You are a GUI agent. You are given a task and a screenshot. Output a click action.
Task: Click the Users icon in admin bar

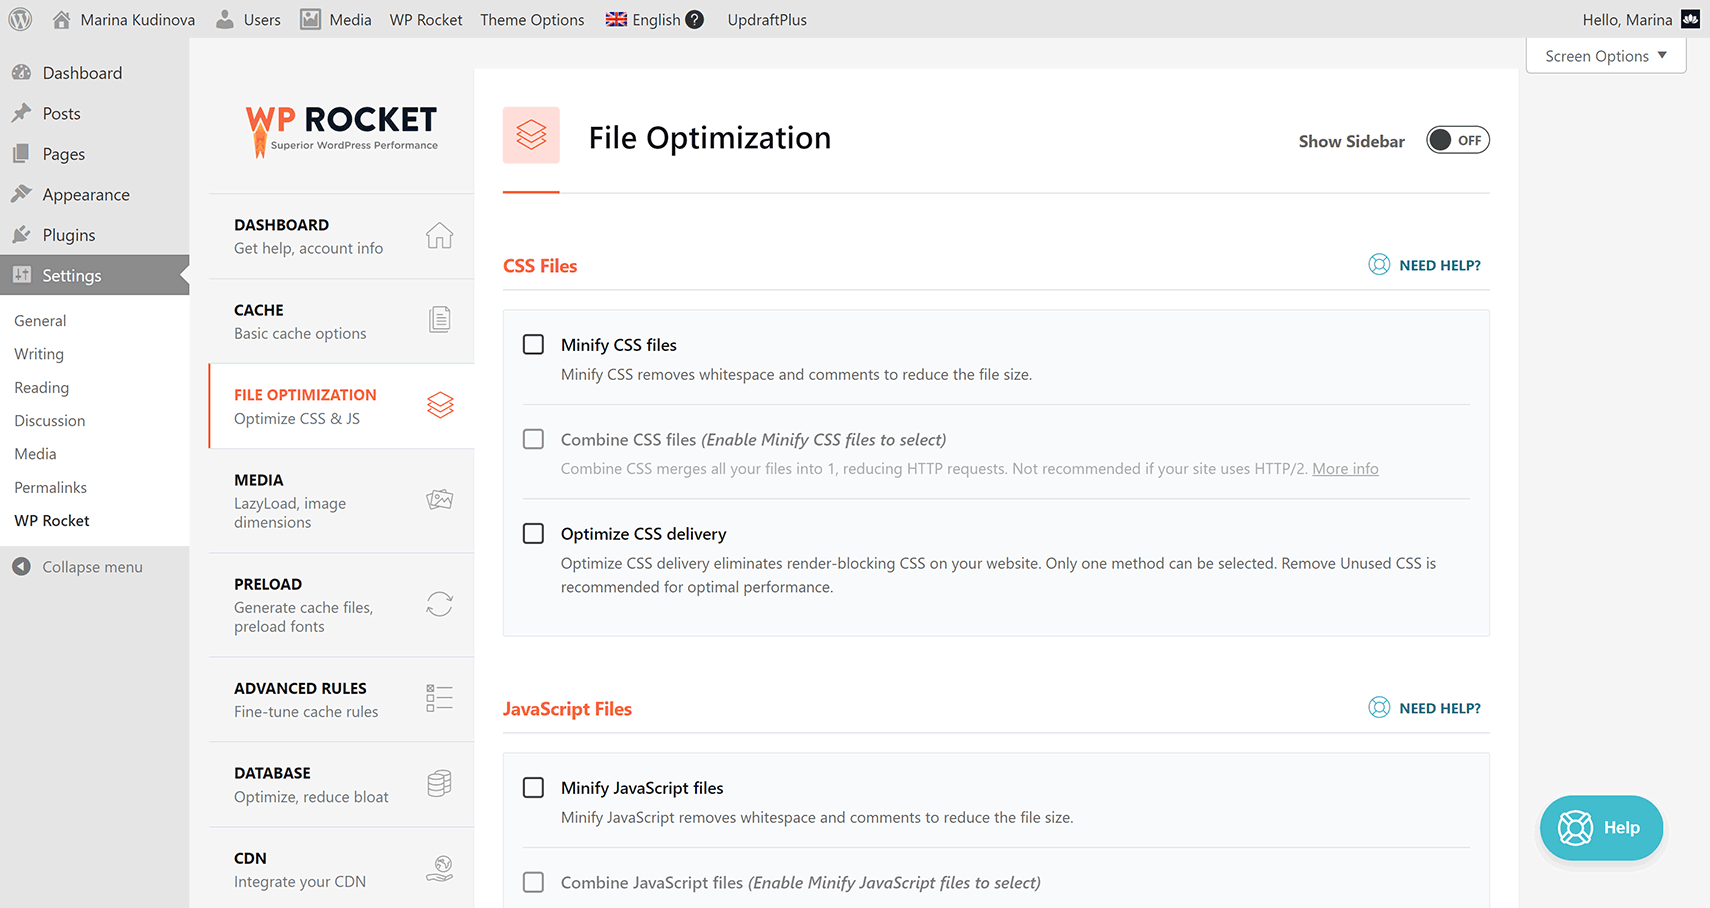(x=225, y=19)
